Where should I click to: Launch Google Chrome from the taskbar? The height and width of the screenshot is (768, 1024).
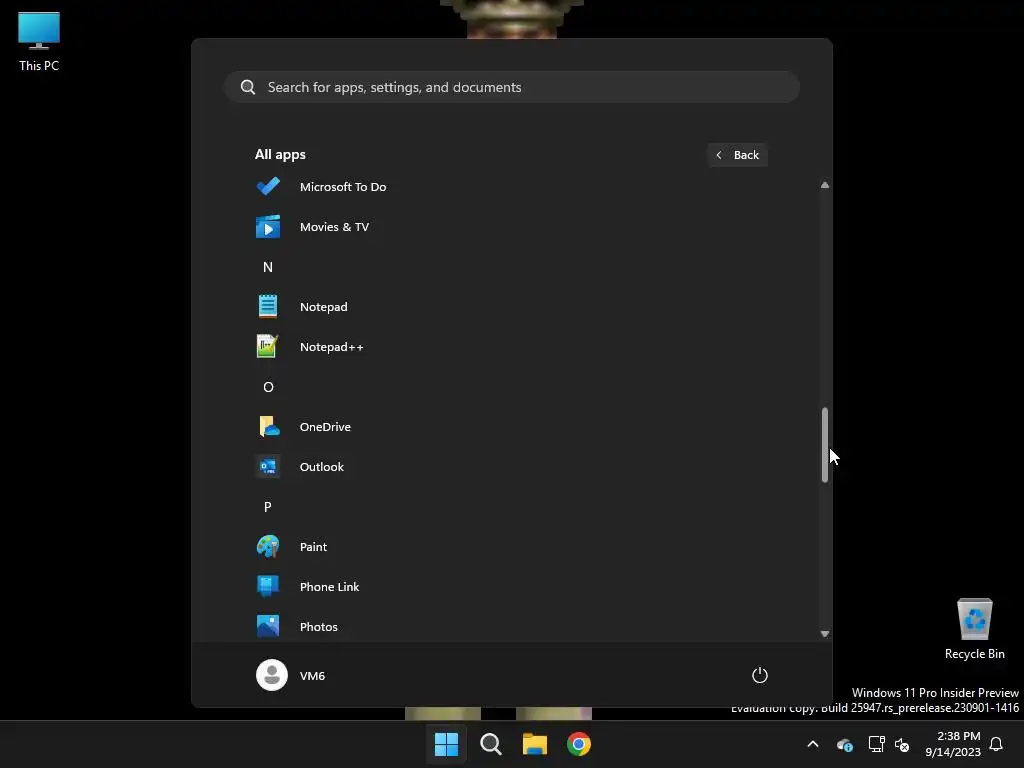579,744
